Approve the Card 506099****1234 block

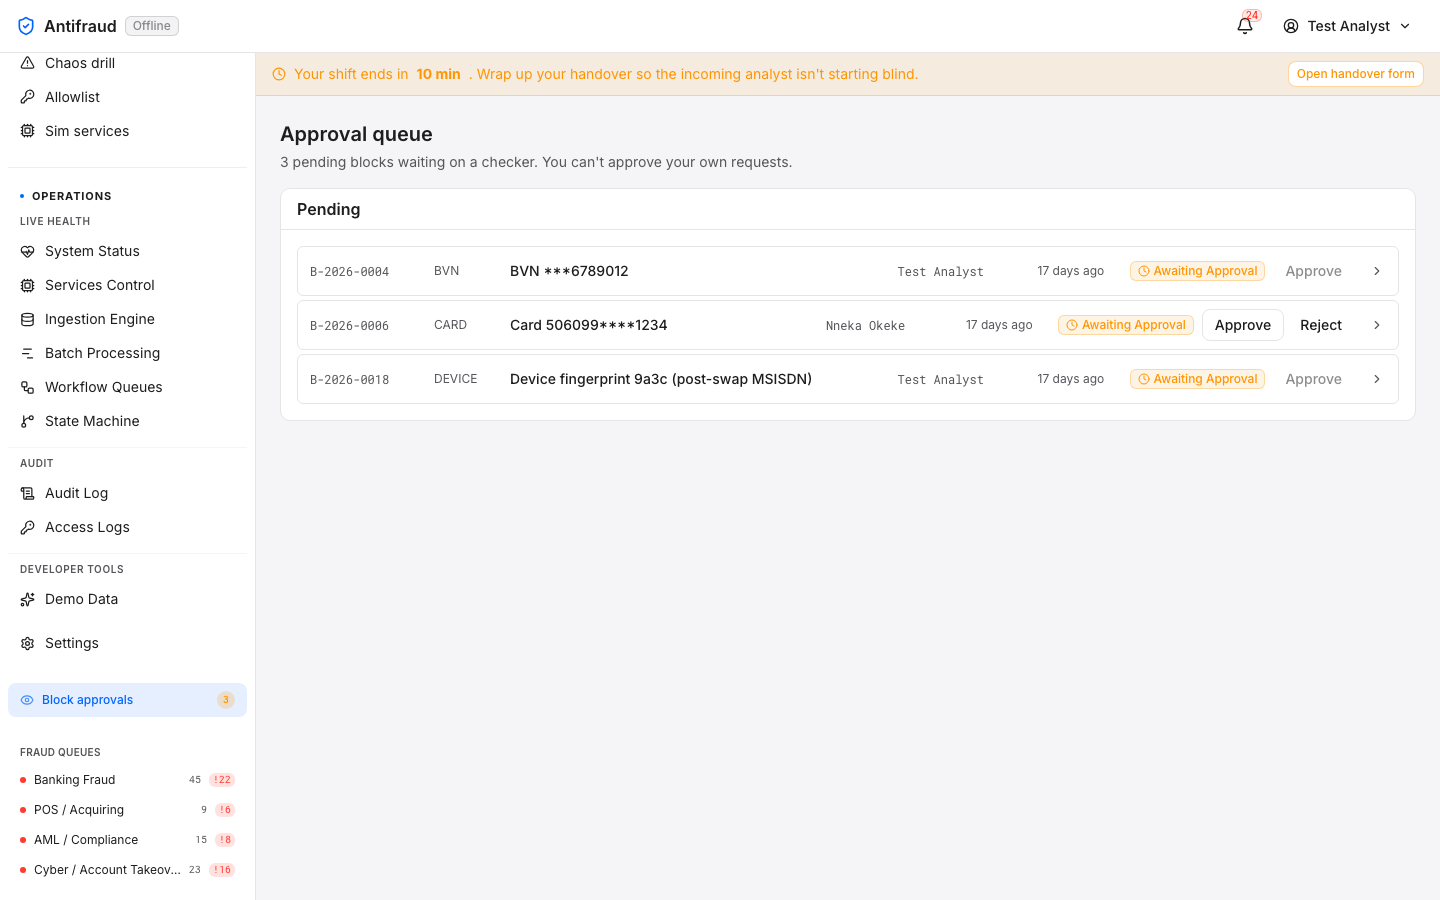click(x=1242, y=325)
